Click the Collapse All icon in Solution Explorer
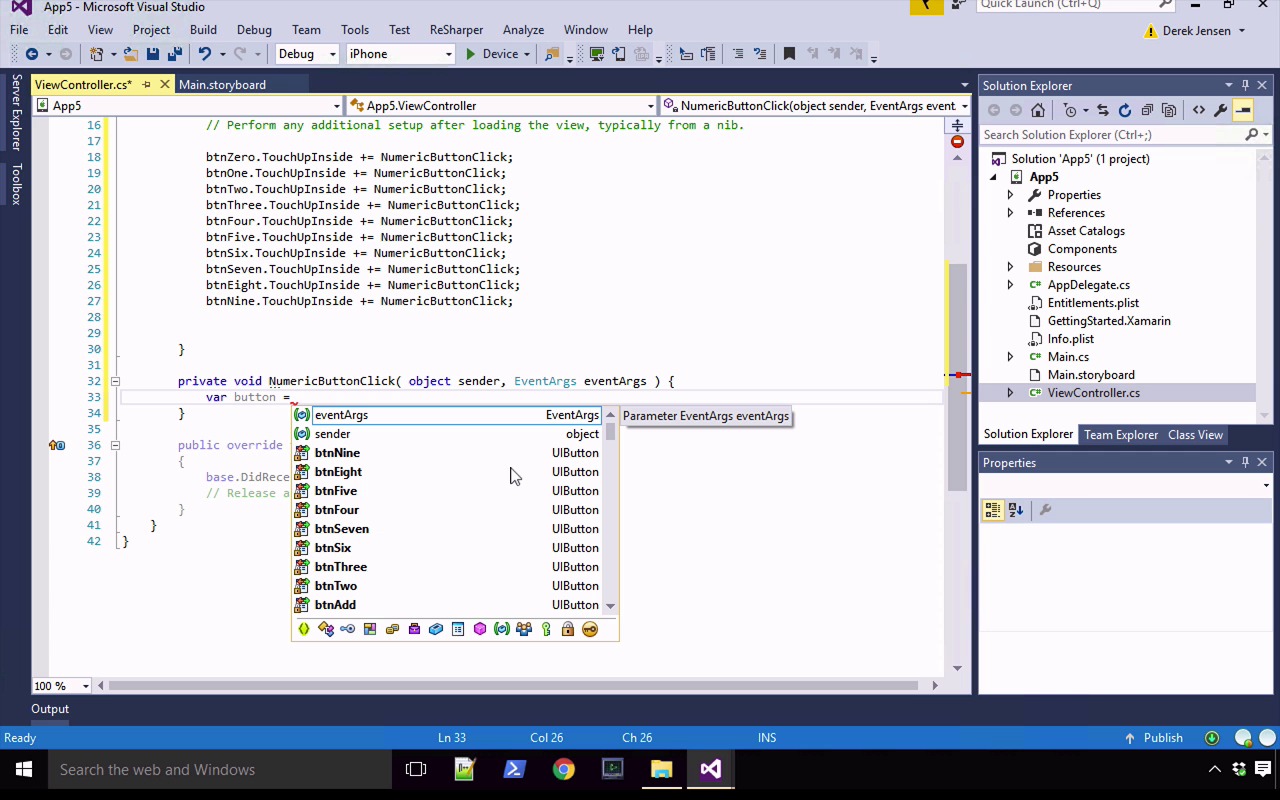1280x800 pixels. (x=1146, y=110)
